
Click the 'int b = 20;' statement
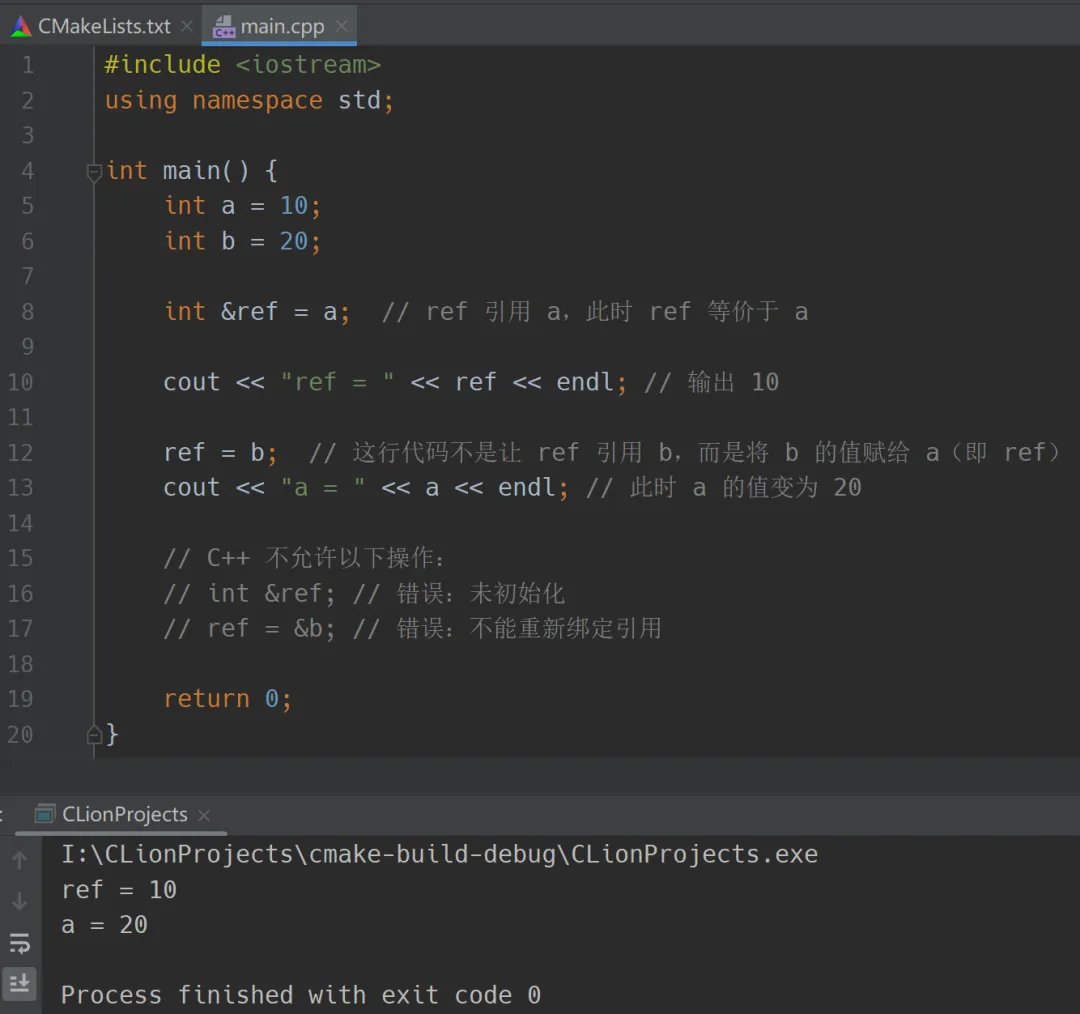pyautogui.click(x=242, y=241)
